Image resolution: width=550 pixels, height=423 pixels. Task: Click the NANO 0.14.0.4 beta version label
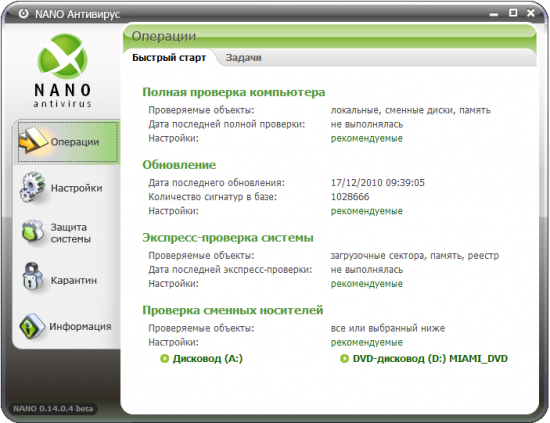[53, 409]
